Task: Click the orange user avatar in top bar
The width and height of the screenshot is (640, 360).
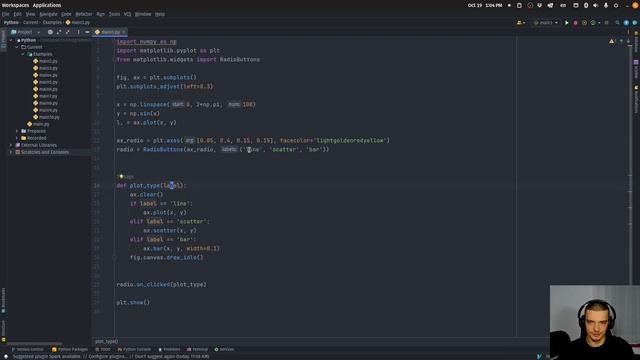Action: [x=635, y=5]
